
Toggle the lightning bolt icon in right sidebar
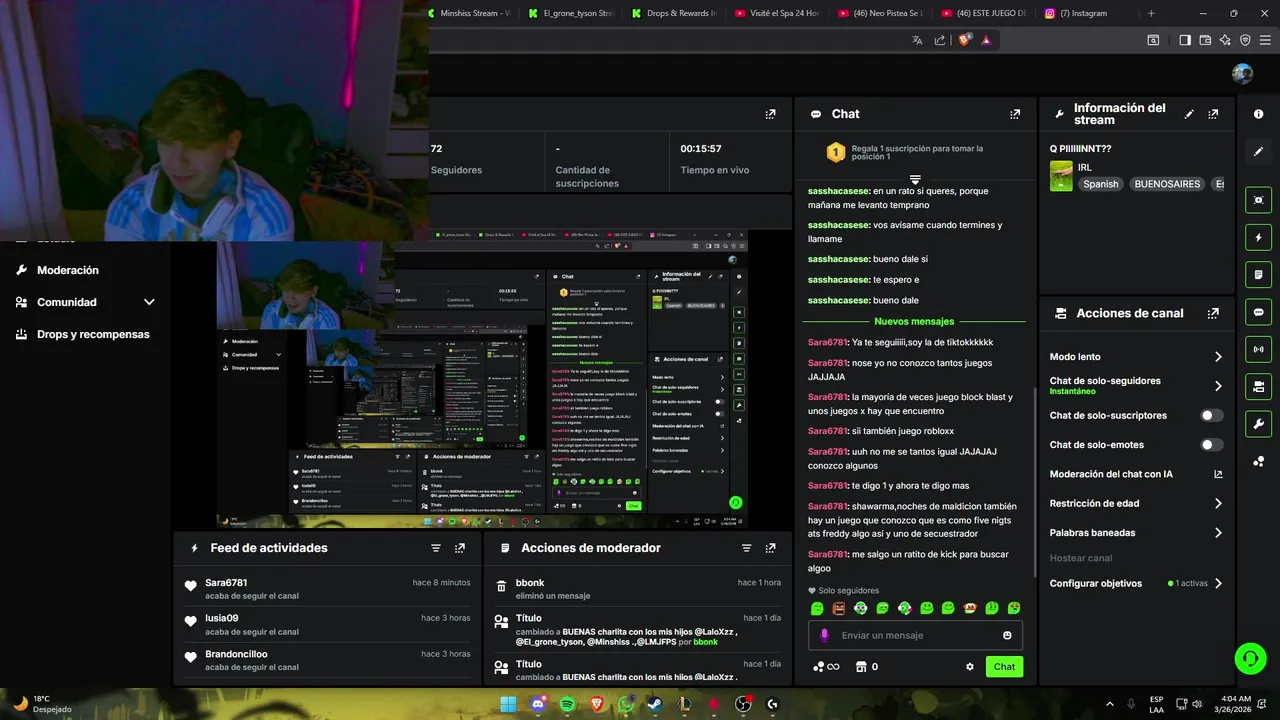[x=1258, y=237]
